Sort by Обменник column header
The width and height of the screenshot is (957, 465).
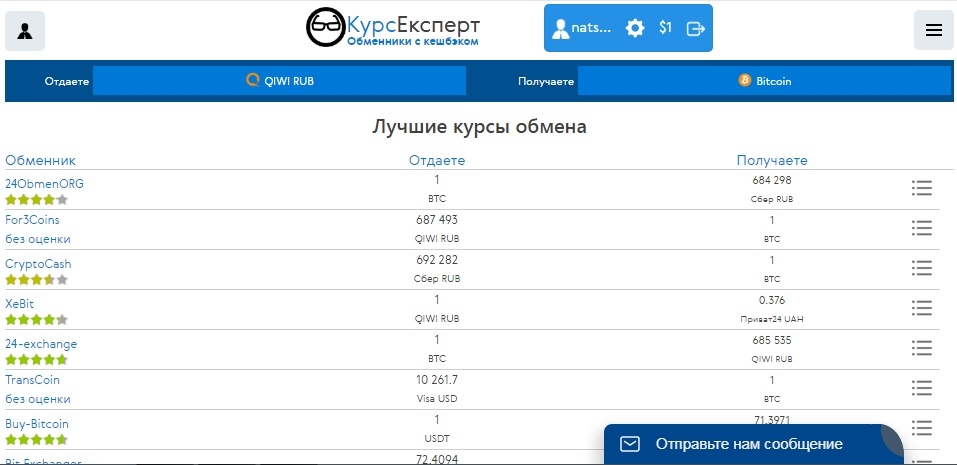[x=40, y=160]
